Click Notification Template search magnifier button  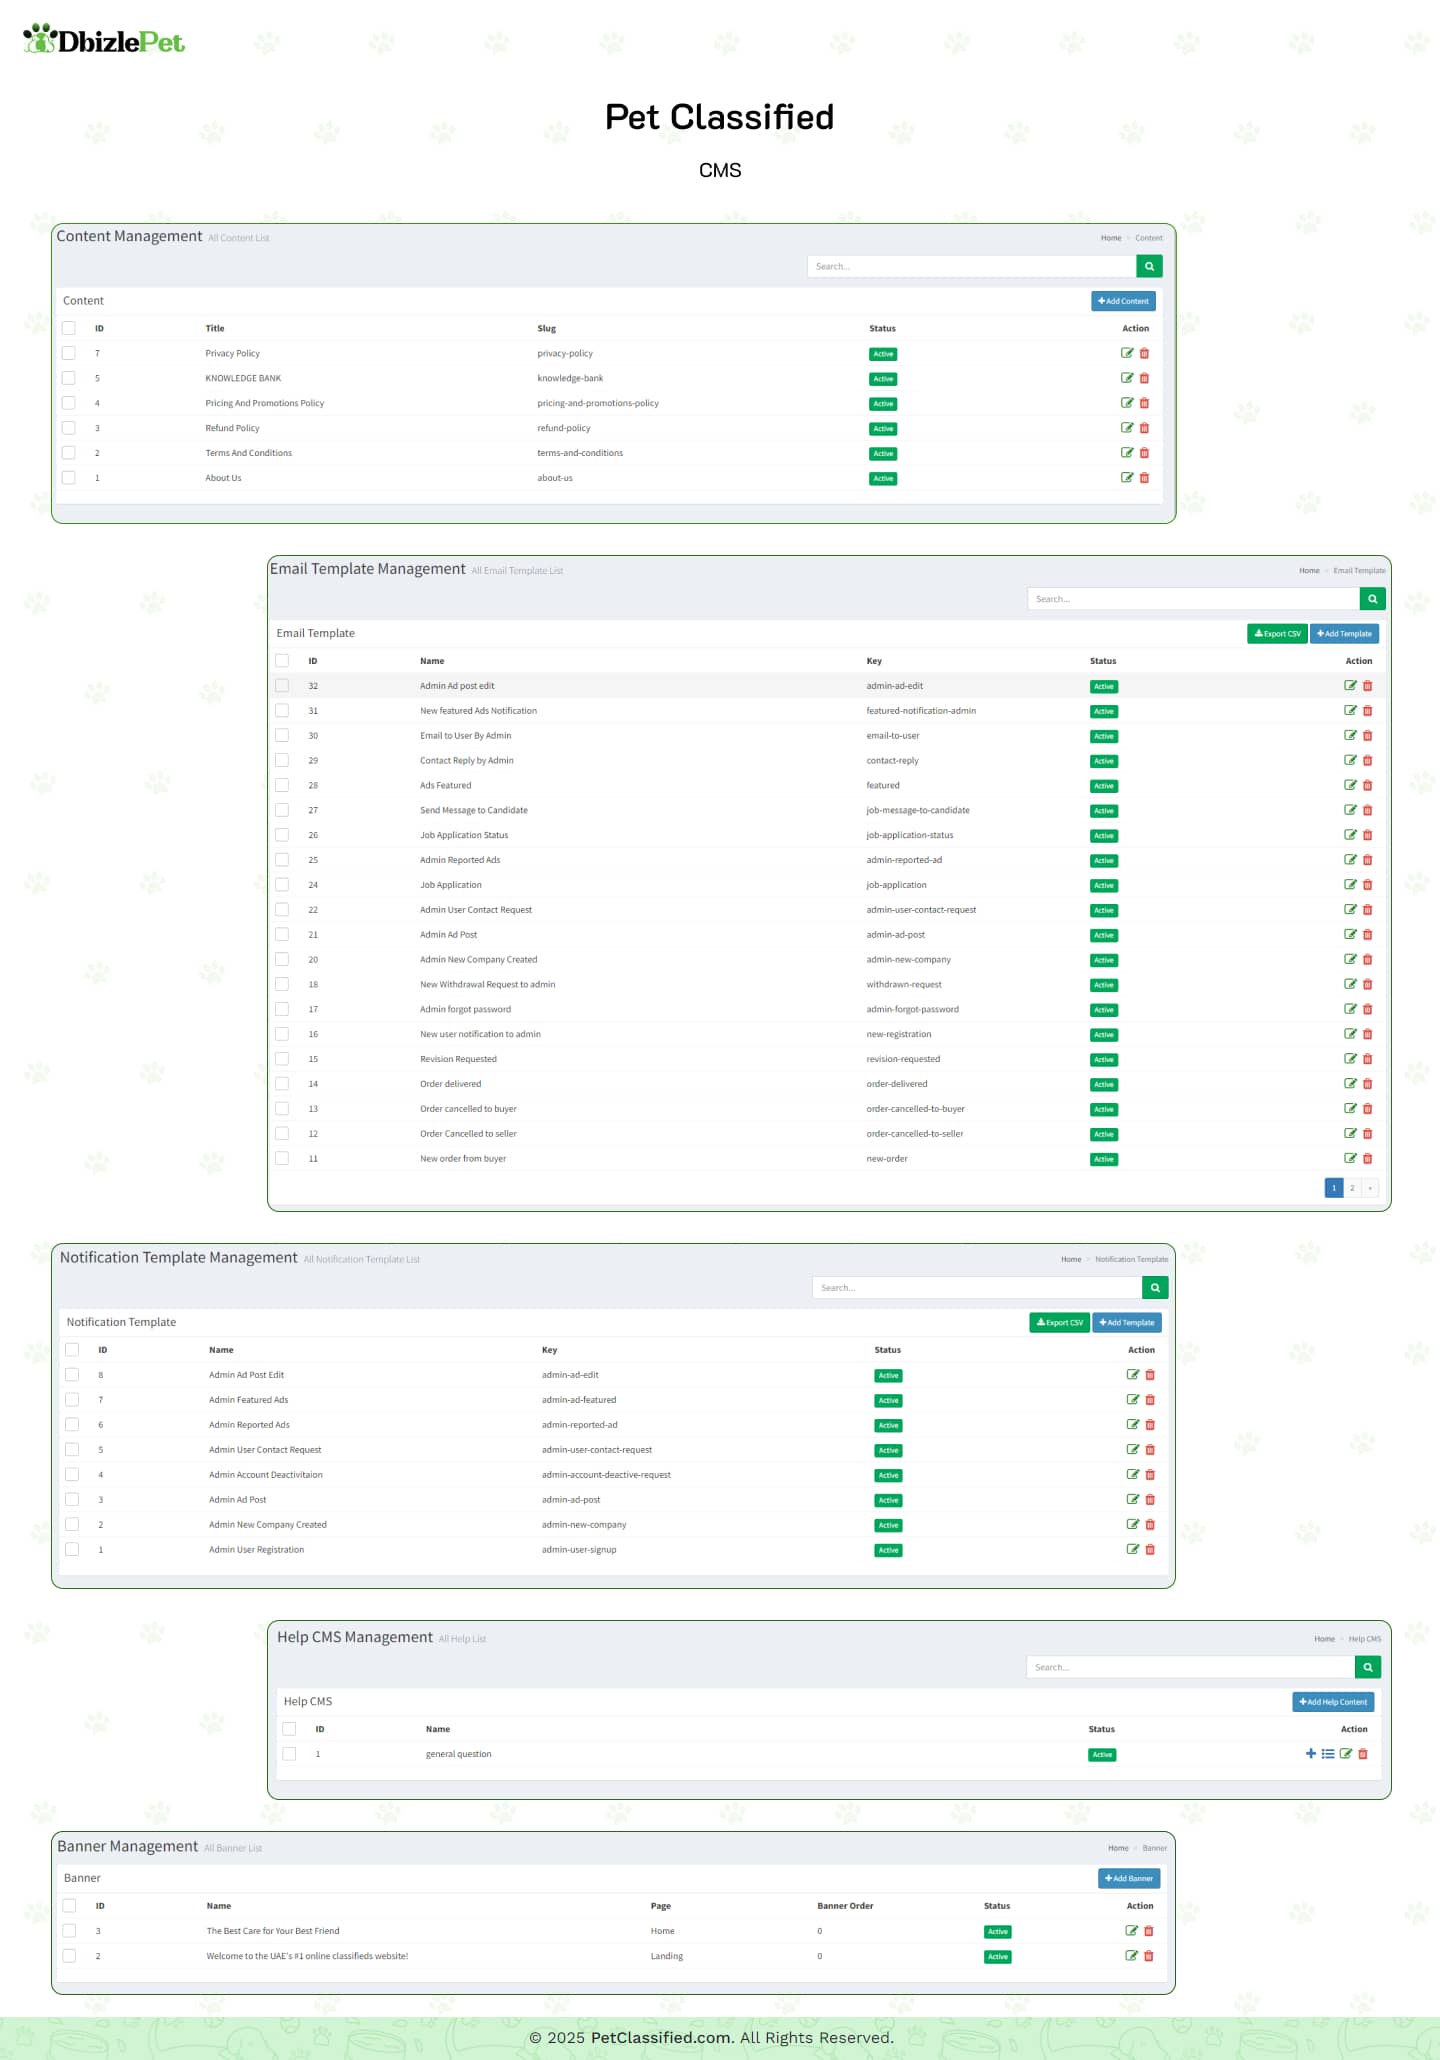pyautogui.click(x=1155, y=1288)
